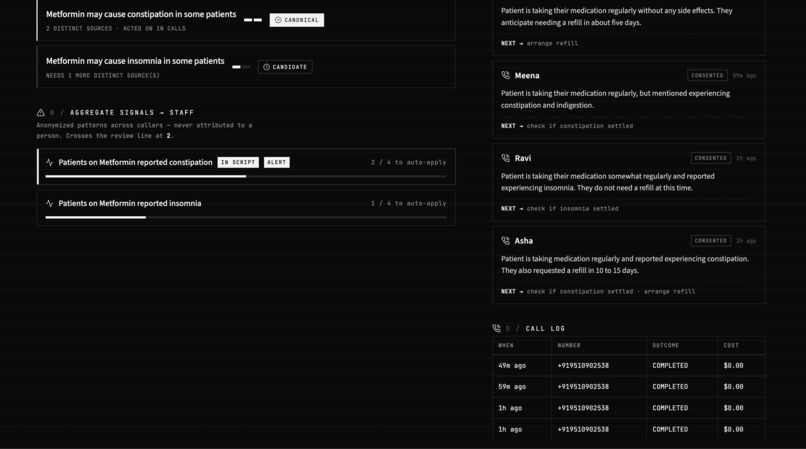Open the 'Metformin may cause insomnia in some patients' fact
This screenshot has width=806, height=449.
[246, 67]
